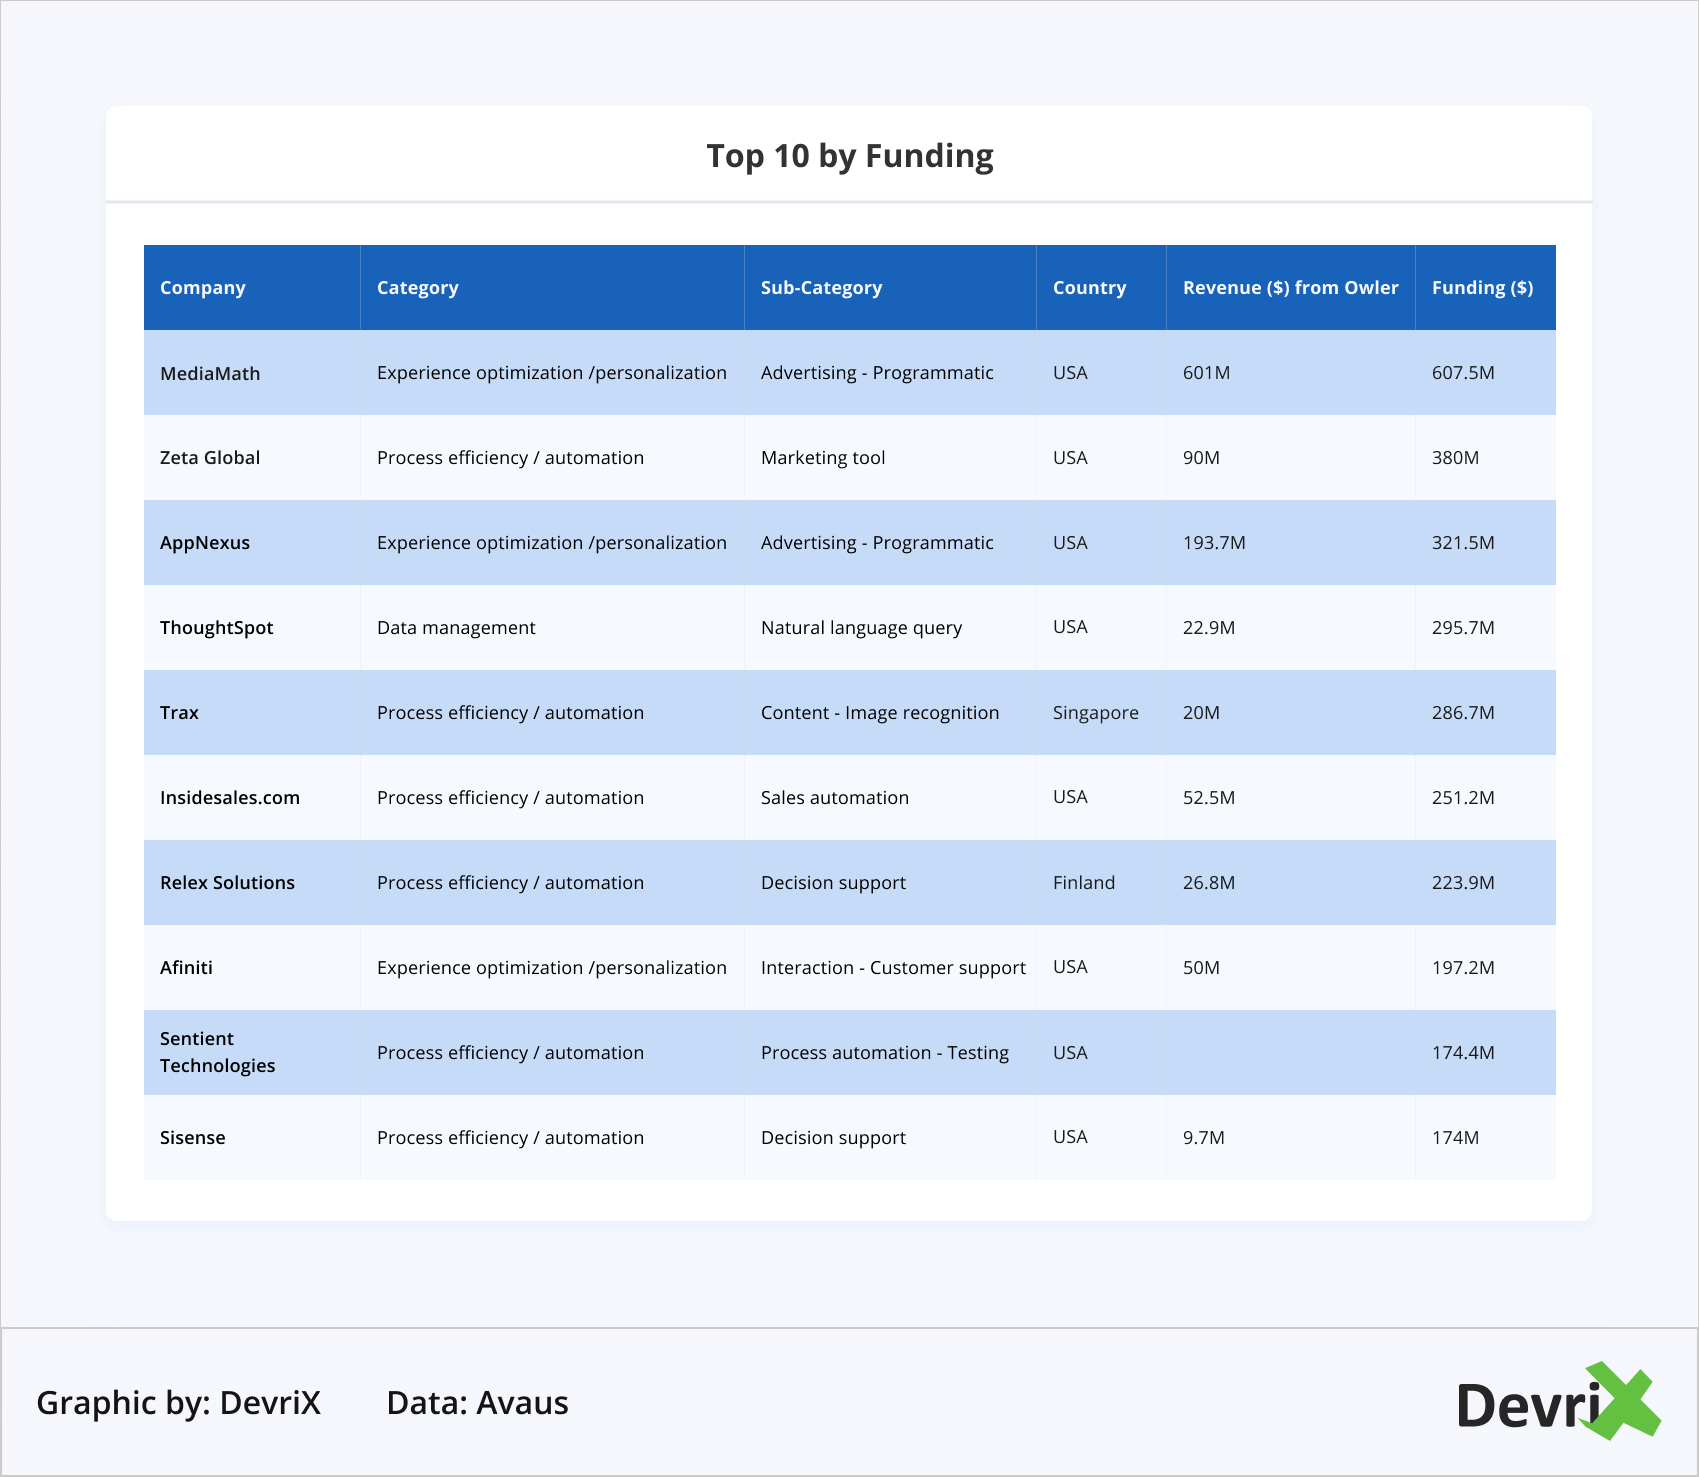Viewport: 1699px width, 1477px height.
Task: Click the AppNexus company cell
Action: 205,543
